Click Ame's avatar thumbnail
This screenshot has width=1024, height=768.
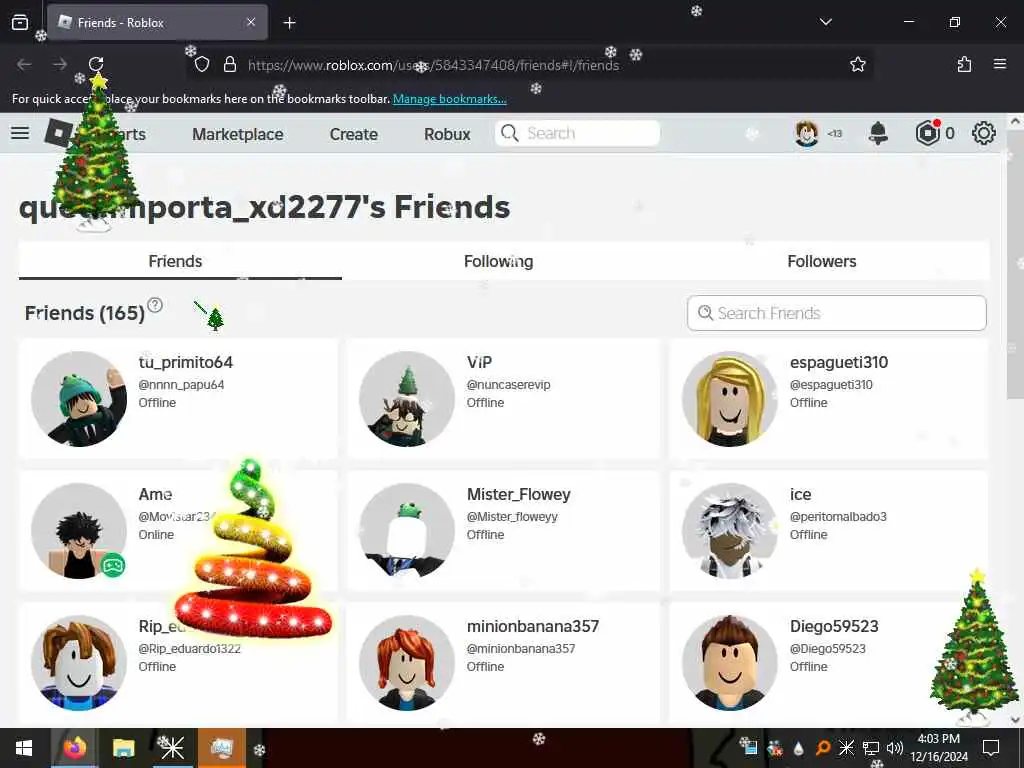79,531
